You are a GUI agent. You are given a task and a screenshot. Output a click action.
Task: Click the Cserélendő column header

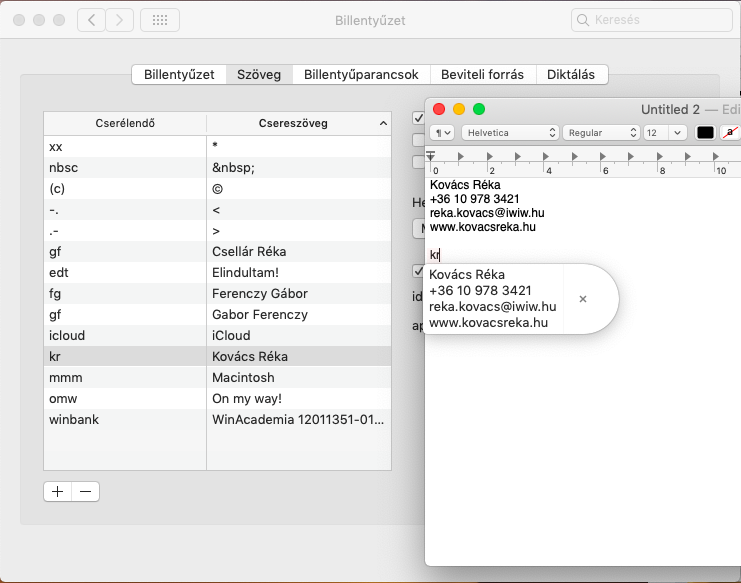pos(125,123)
